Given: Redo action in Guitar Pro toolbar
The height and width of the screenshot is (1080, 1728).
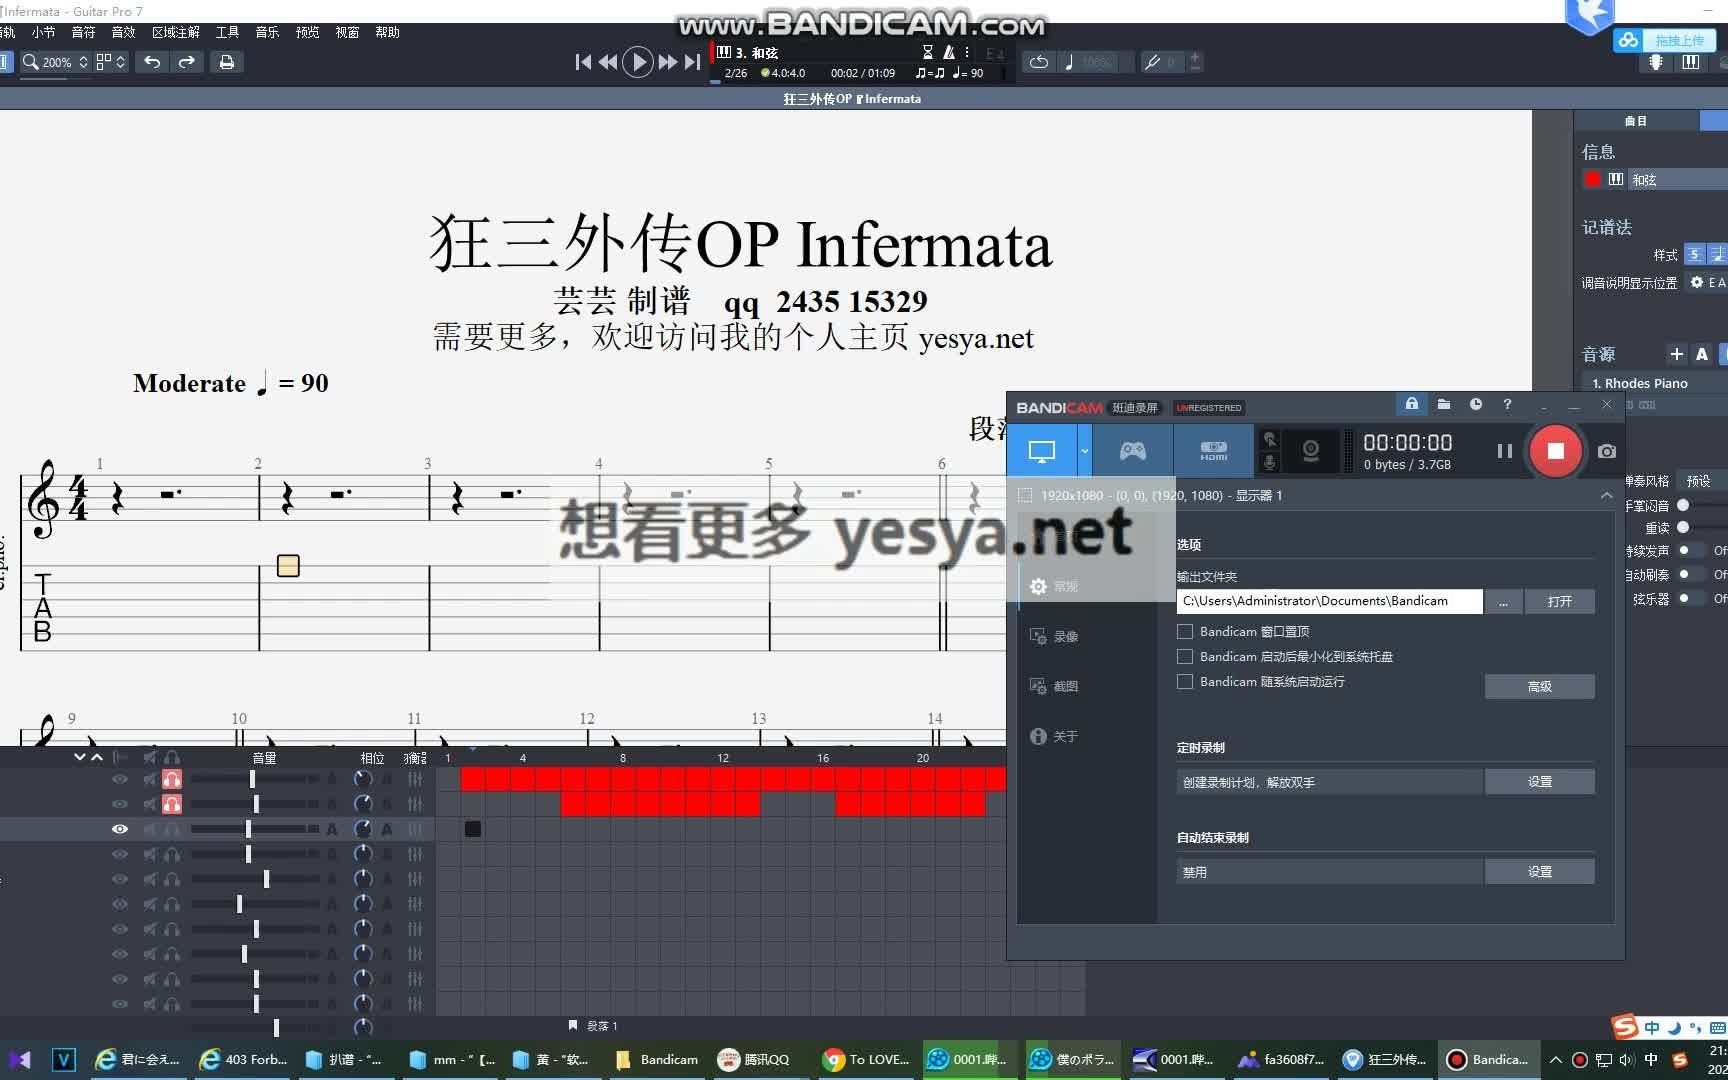Looking at the screenshot, I should pyautogui.click(x=187, y=62).
